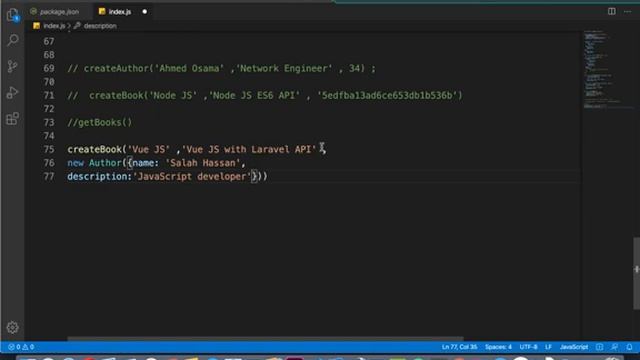Click line number 75 in gutter
The height and width of the screenshot is (360, 640).
click(x=49, y=149)
